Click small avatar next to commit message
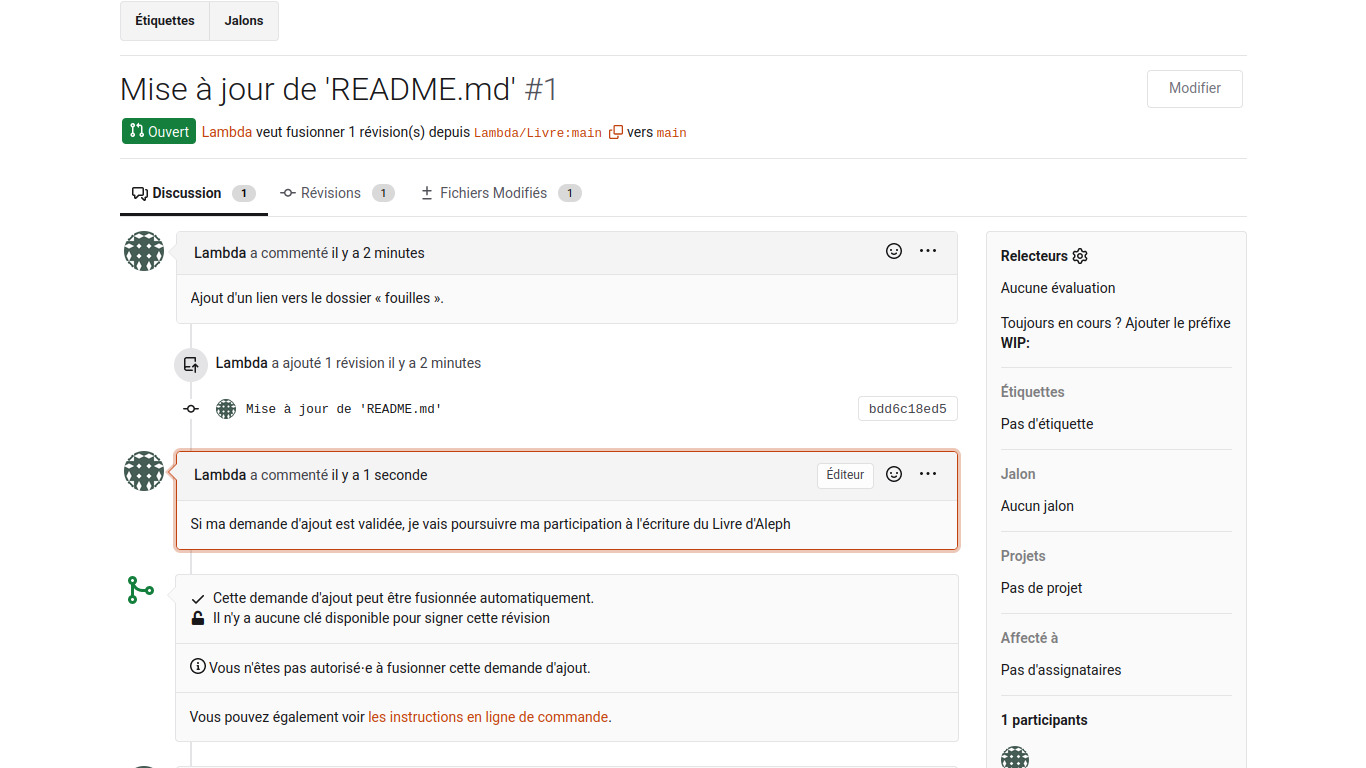This screenshot has width=1366, height=768. click(x=226, y=409)
